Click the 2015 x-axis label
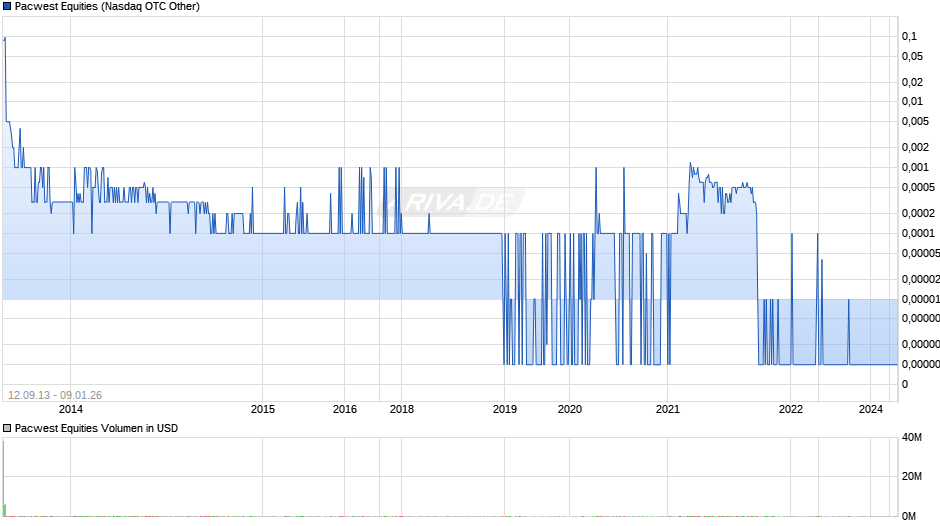940x526 pixels. 263,409
